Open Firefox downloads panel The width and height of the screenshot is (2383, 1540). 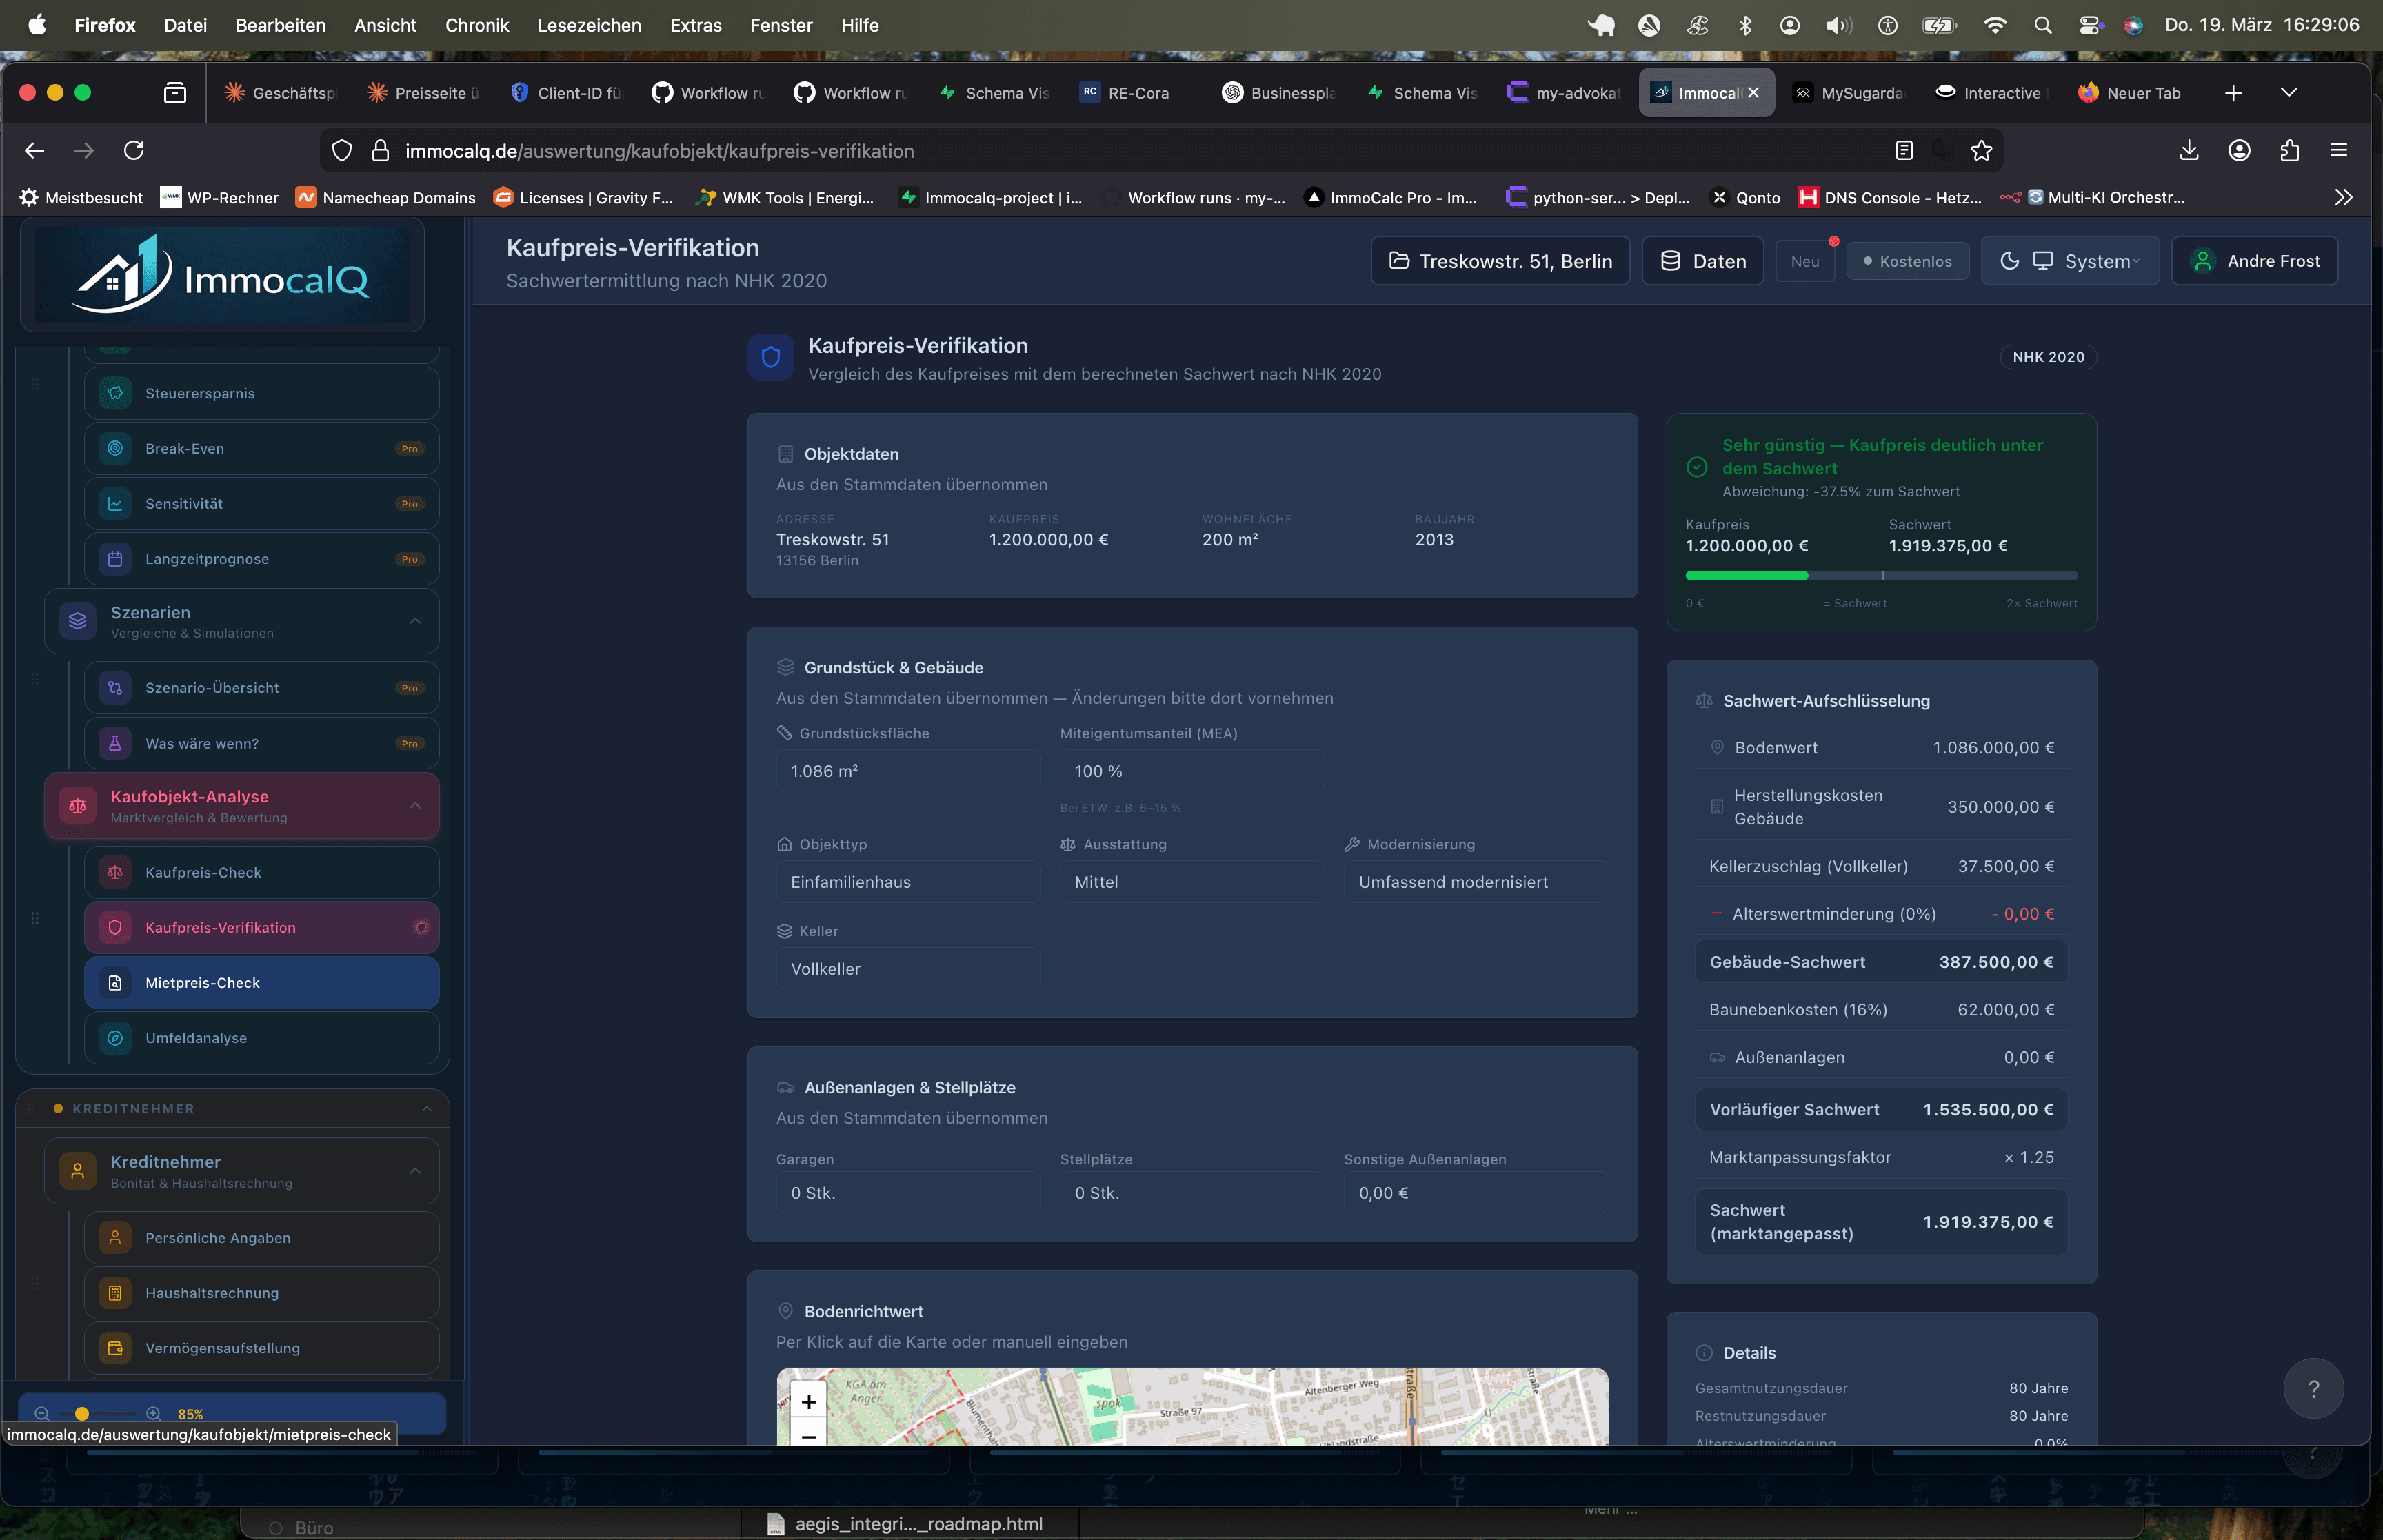2189,150
